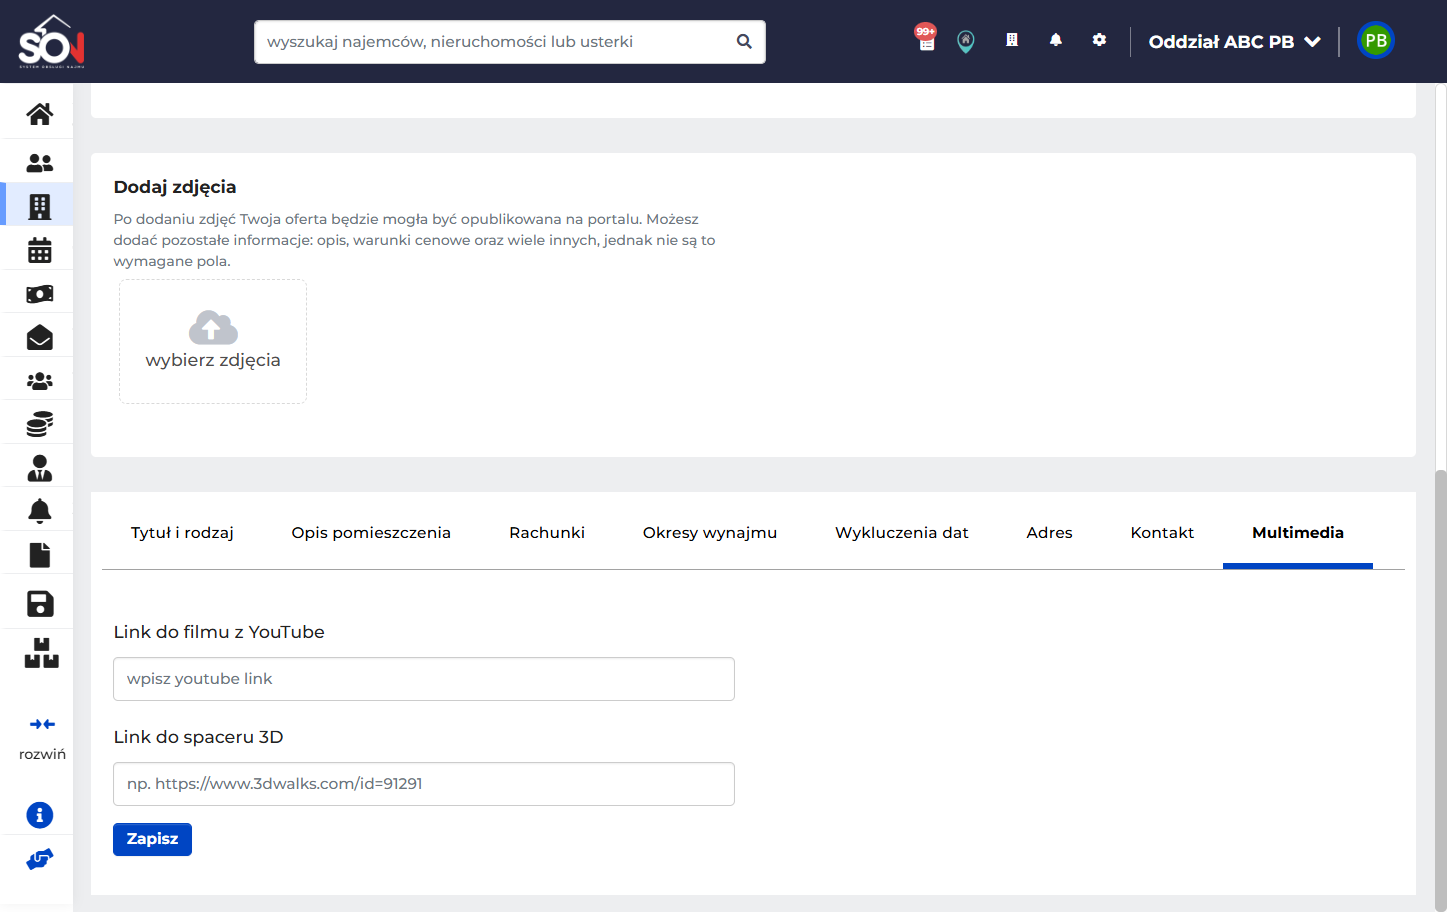Open the banknote payments sidebar icon
The width and height of the screenshot is (1447, 912).
coord(40,294)
